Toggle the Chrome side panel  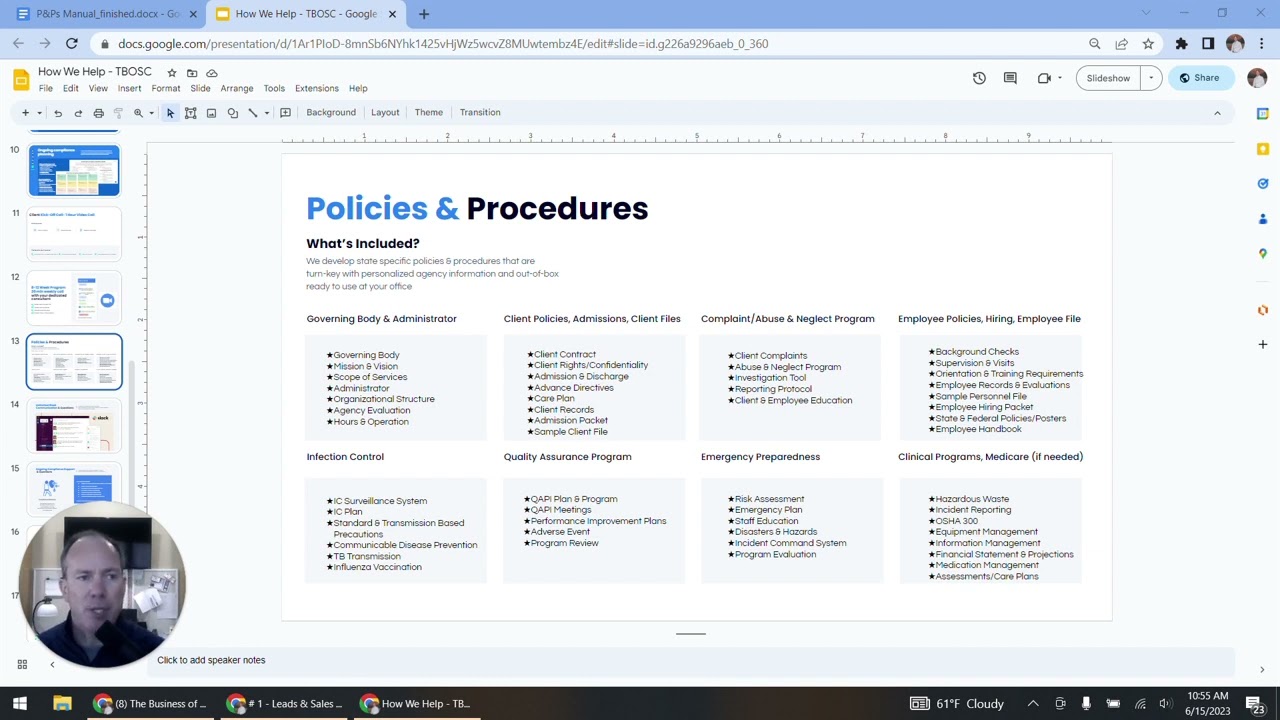point(1208,44)
